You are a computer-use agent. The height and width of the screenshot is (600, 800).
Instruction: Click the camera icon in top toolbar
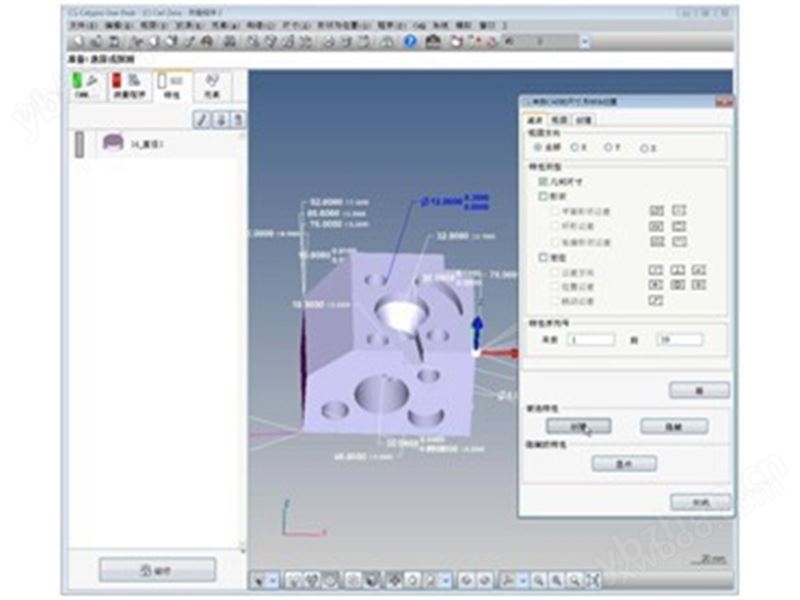click(433, 41)
